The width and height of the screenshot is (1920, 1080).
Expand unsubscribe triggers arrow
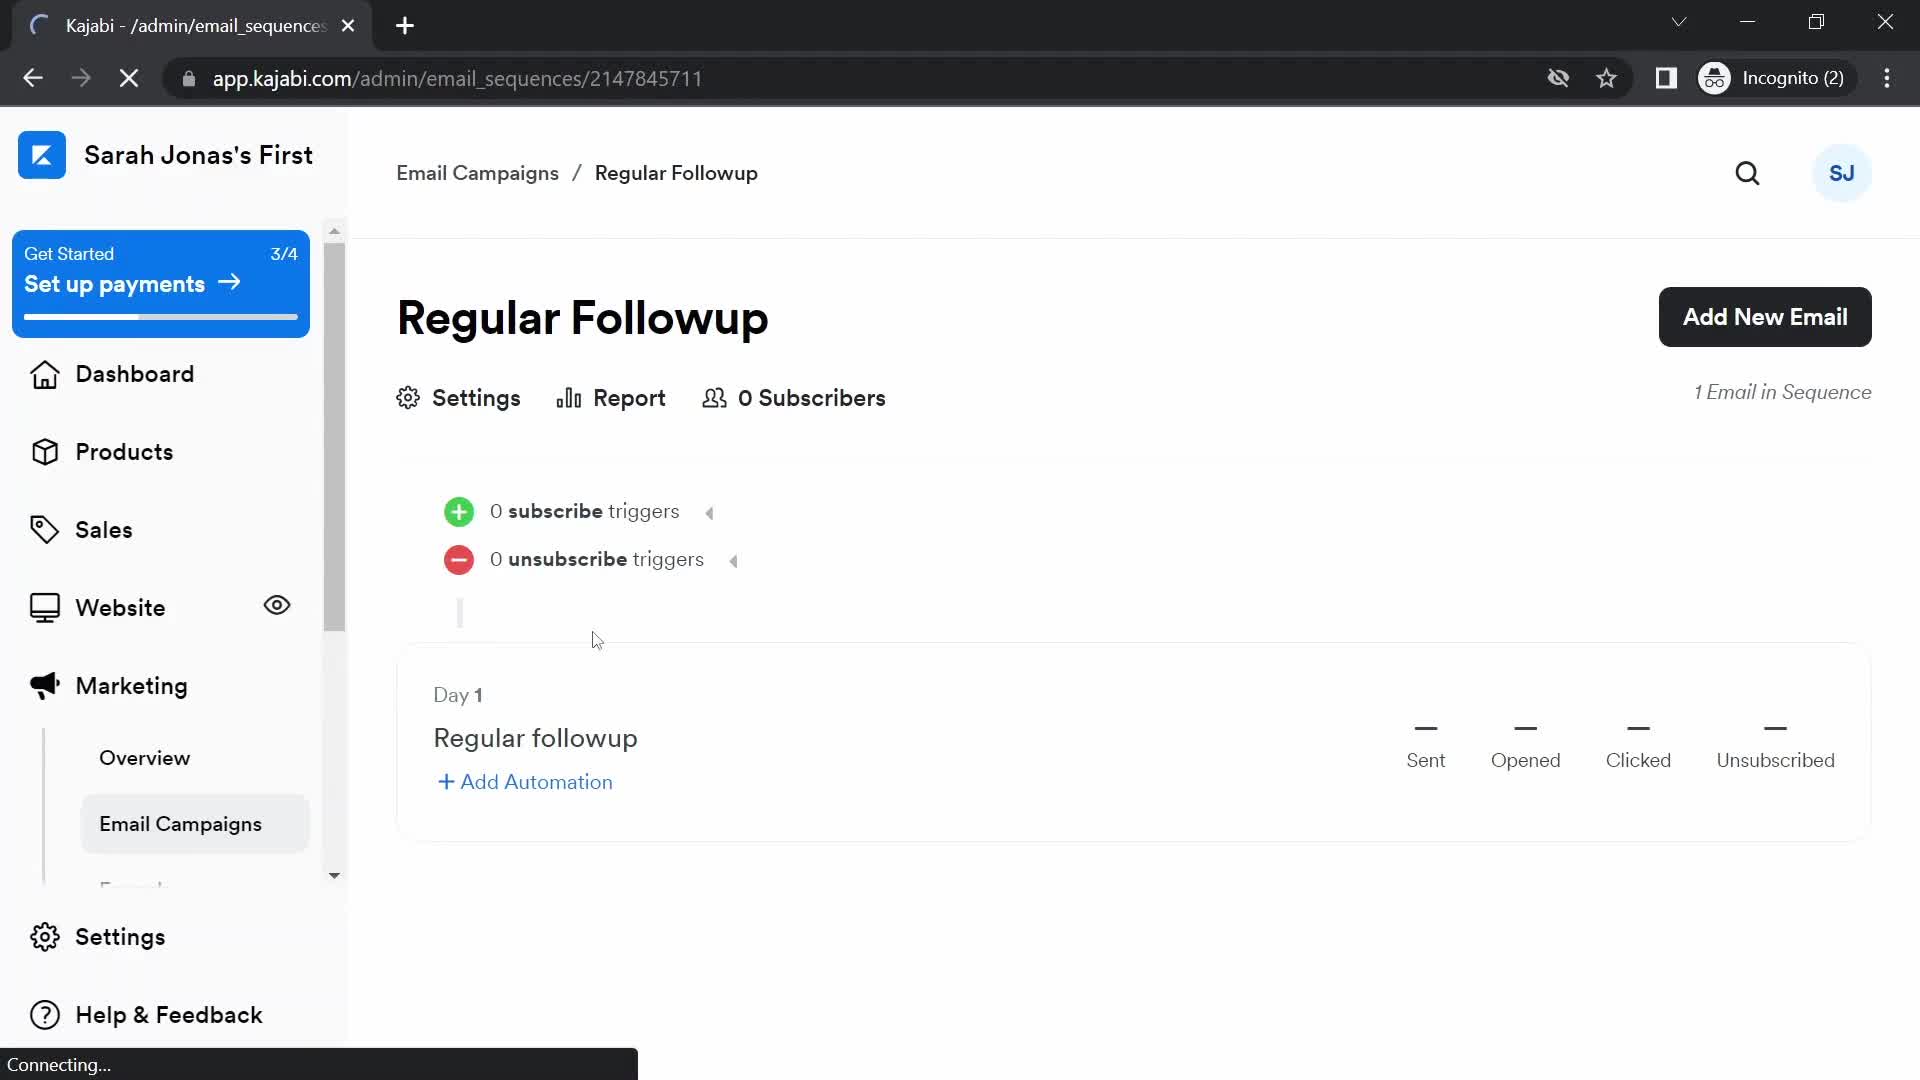click(x=734, y=561)
